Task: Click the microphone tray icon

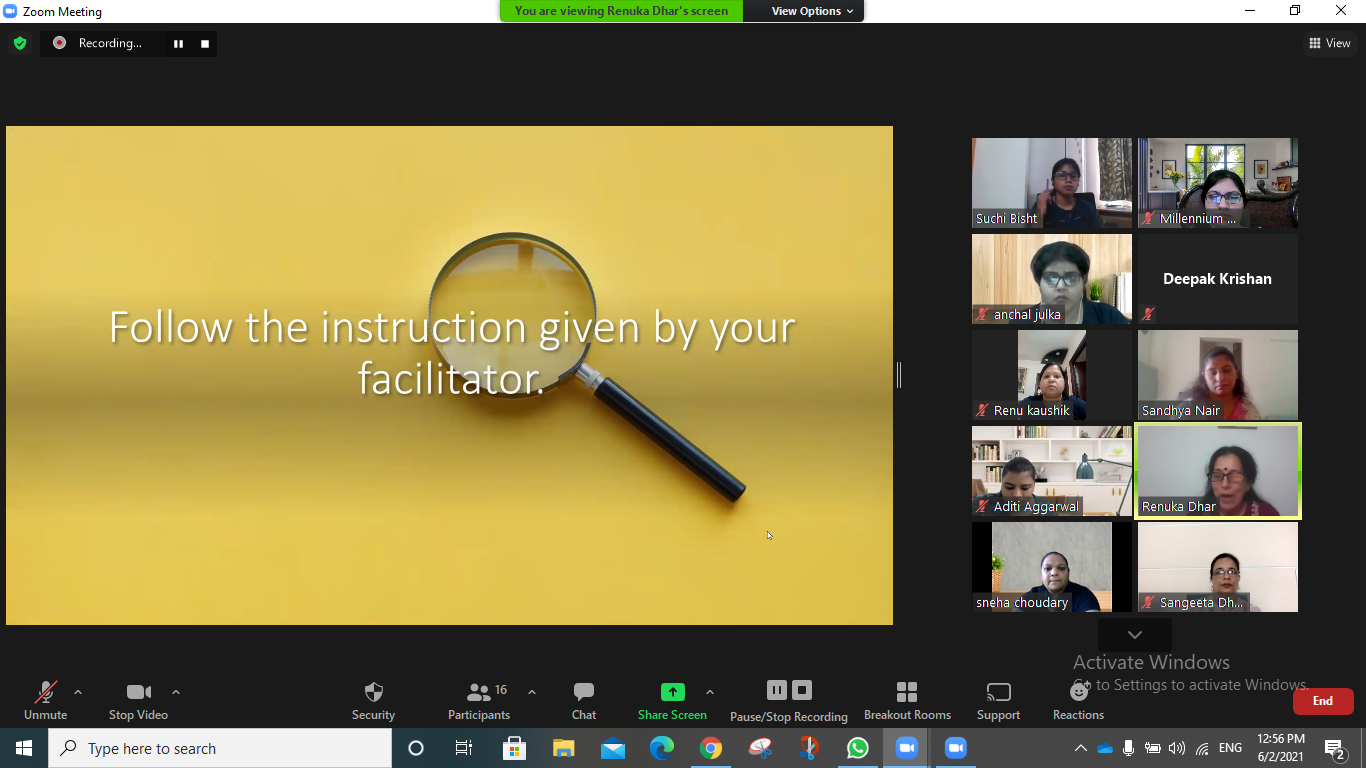Action: (1129, 748)
